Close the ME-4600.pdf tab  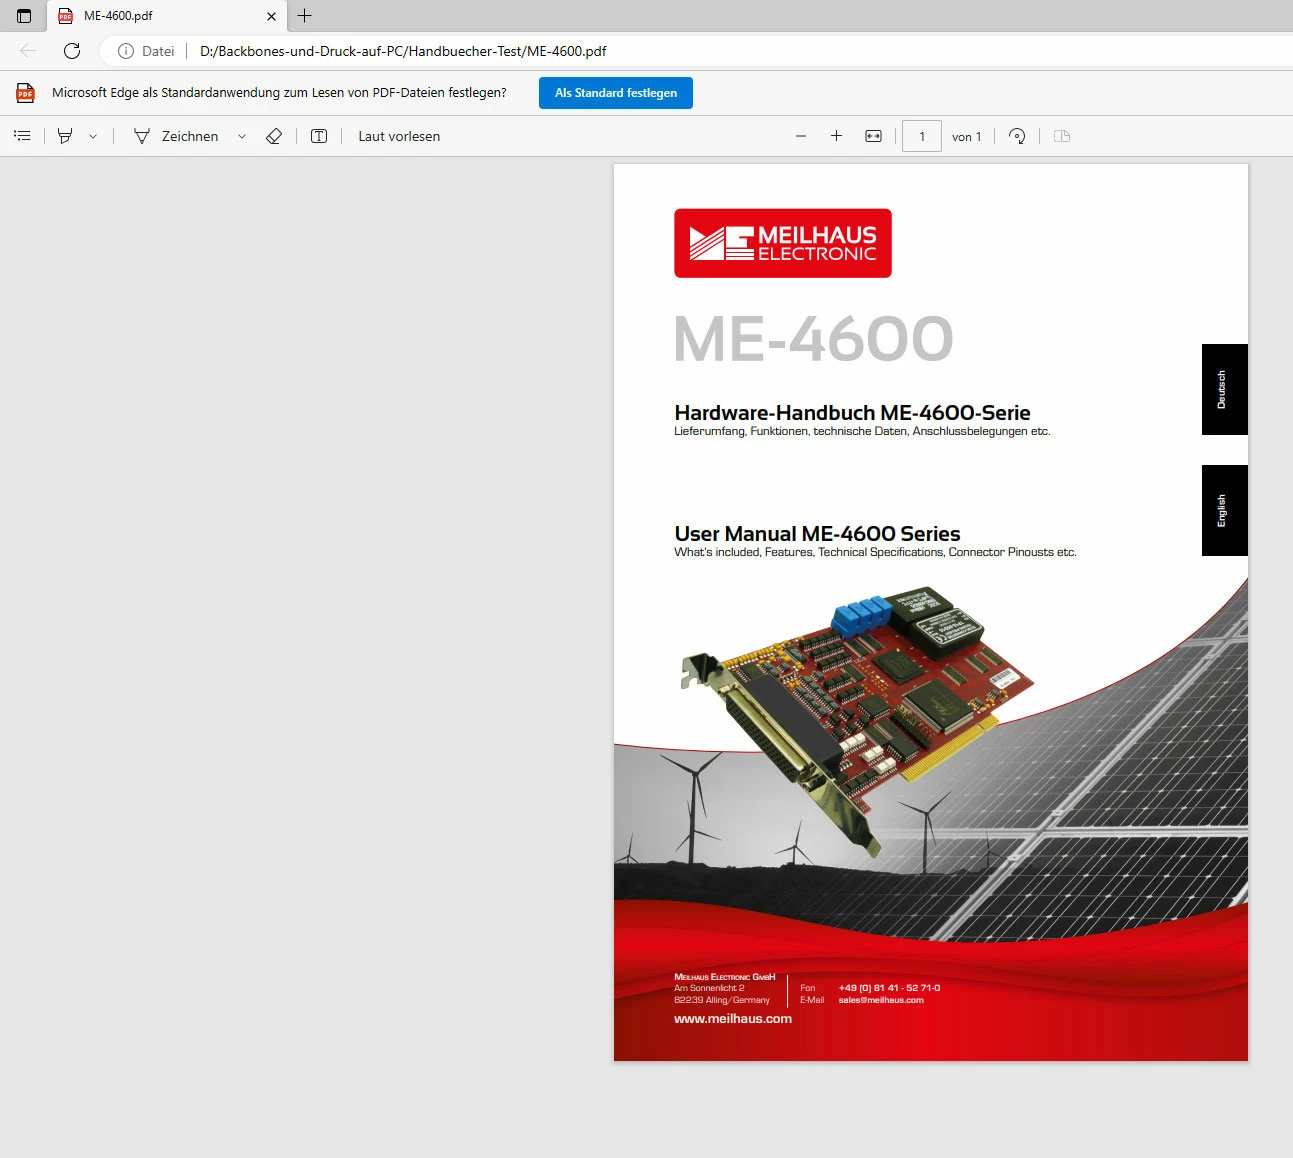(271, 16)
